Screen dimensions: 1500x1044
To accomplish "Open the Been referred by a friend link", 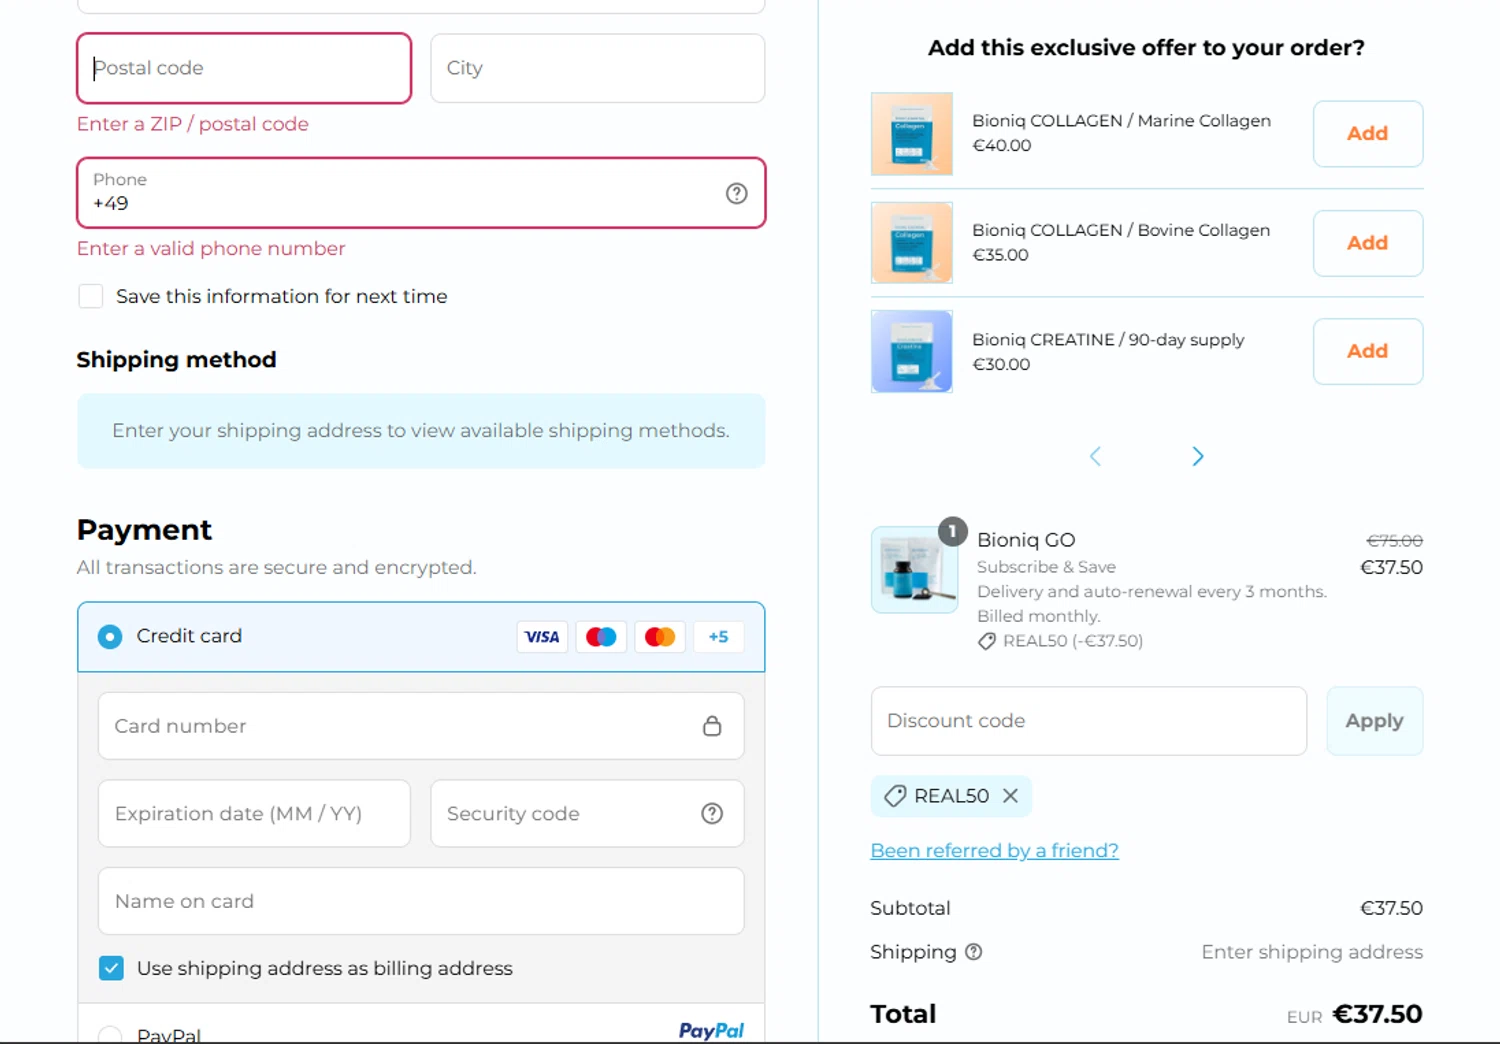I will coord(994,850).
